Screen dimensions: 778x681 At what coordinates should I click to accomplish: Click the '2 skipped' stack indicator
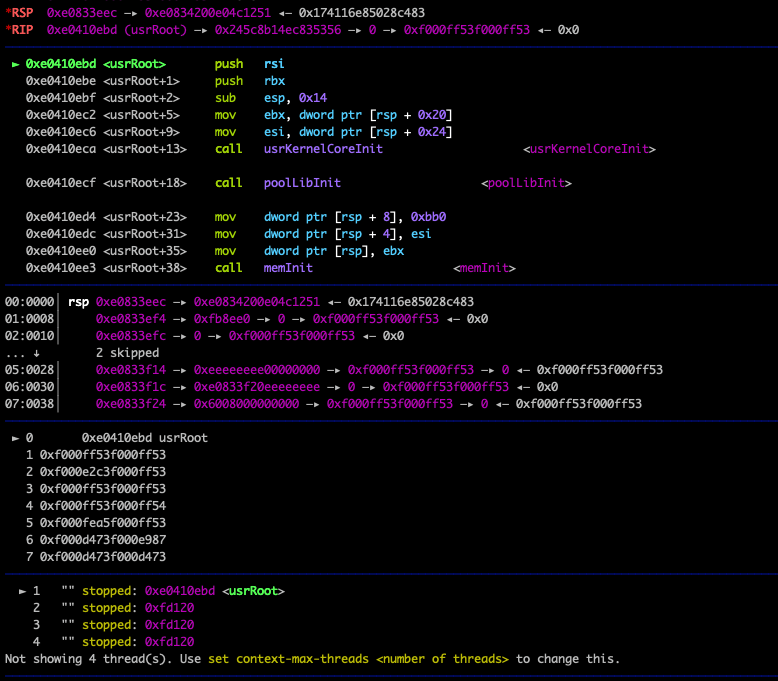click(127, 353)
